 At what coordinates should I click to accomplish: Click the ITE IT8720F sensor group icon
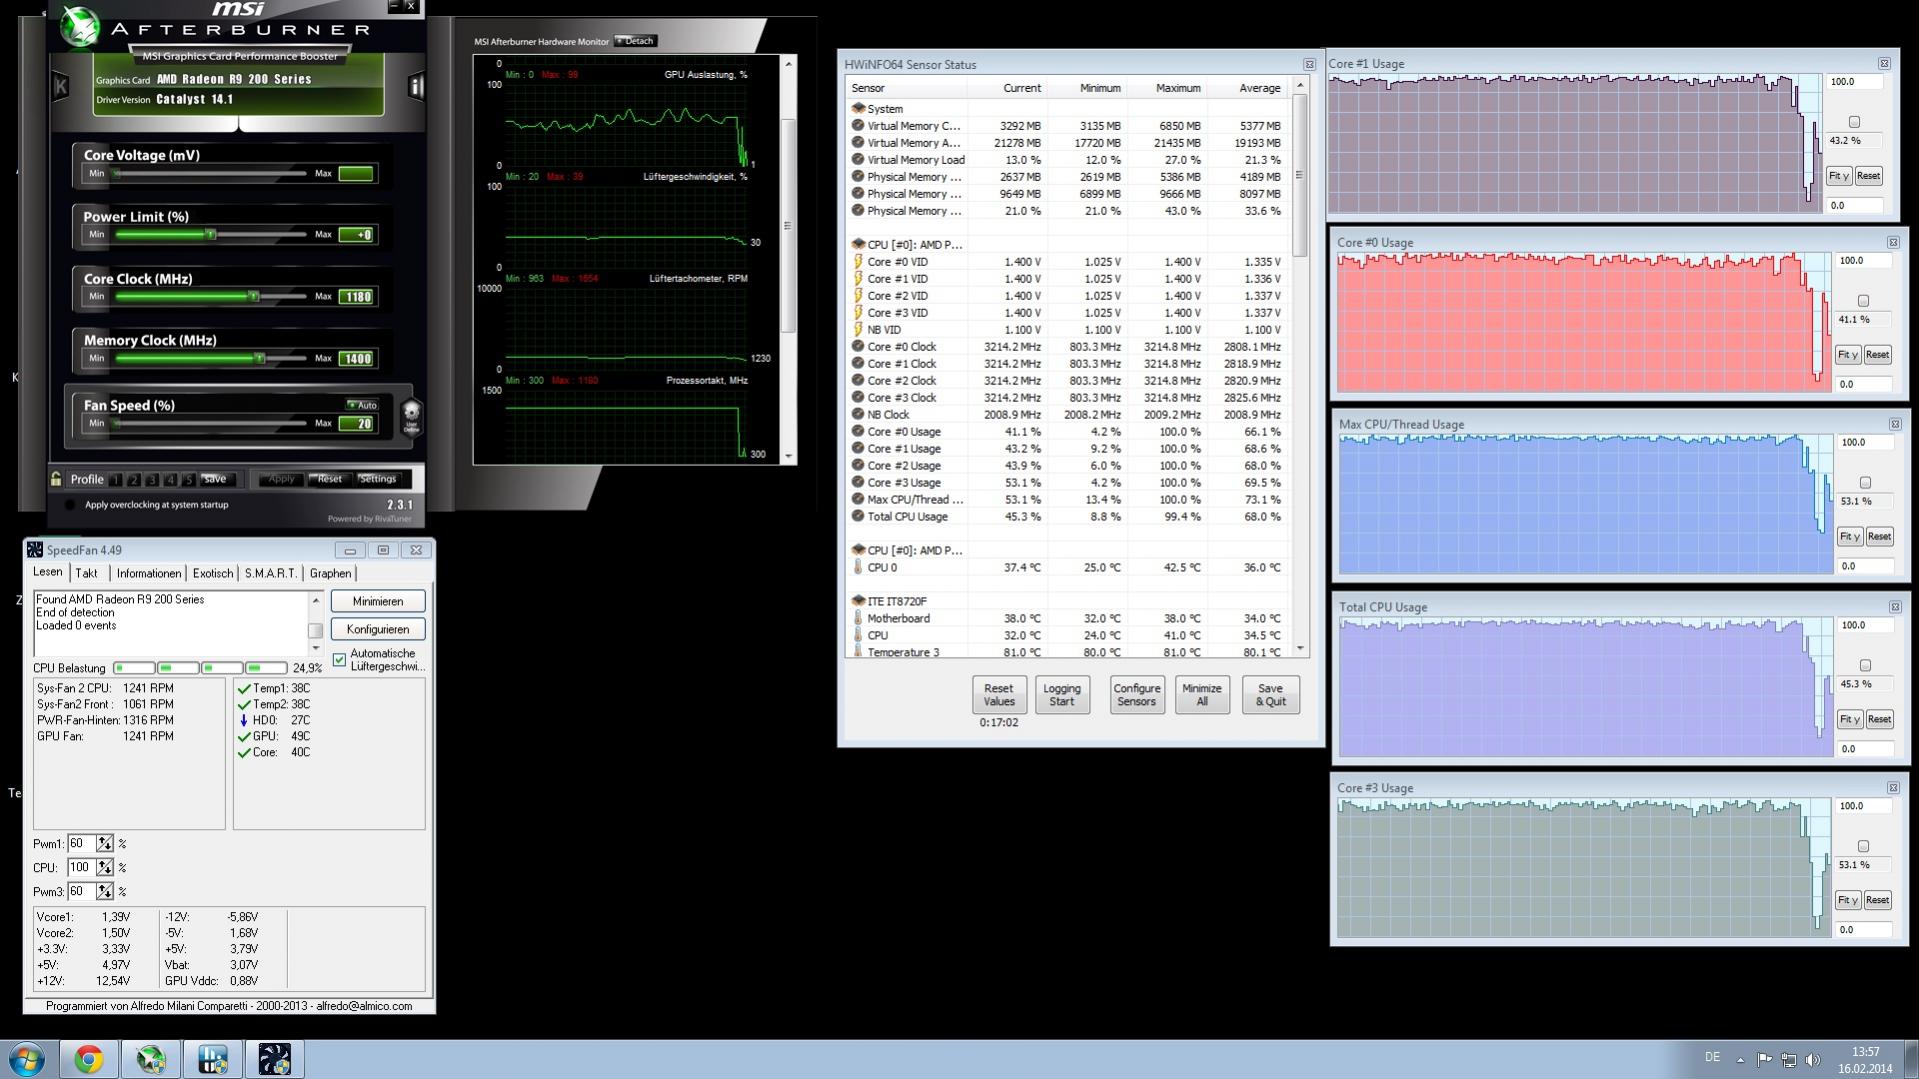pos(858,601)
